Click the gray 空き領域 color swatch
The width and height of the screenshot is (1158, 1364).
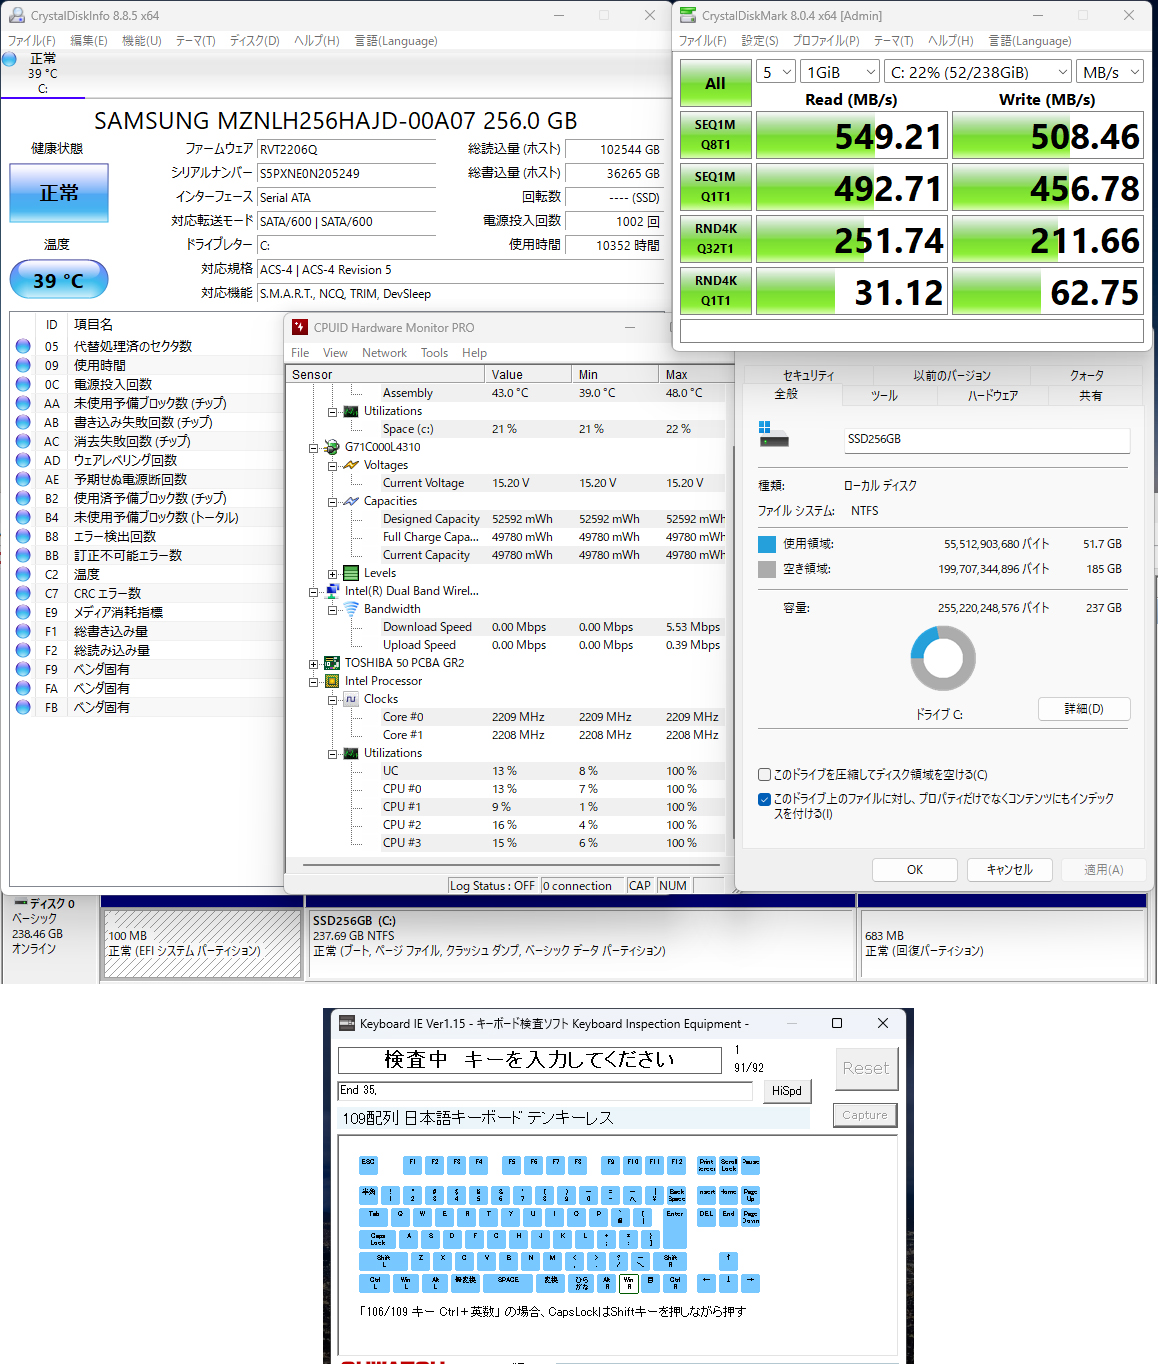pyautogui.click(x=767, y=569)
